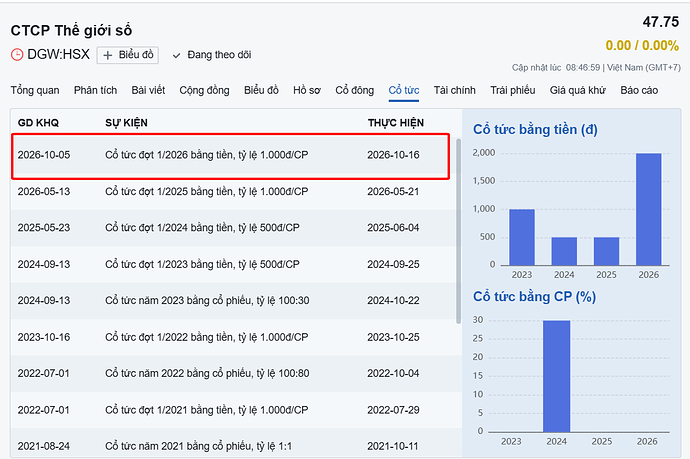
Task: Click the plus icon in Biểu đồ button
Action: 107,55
